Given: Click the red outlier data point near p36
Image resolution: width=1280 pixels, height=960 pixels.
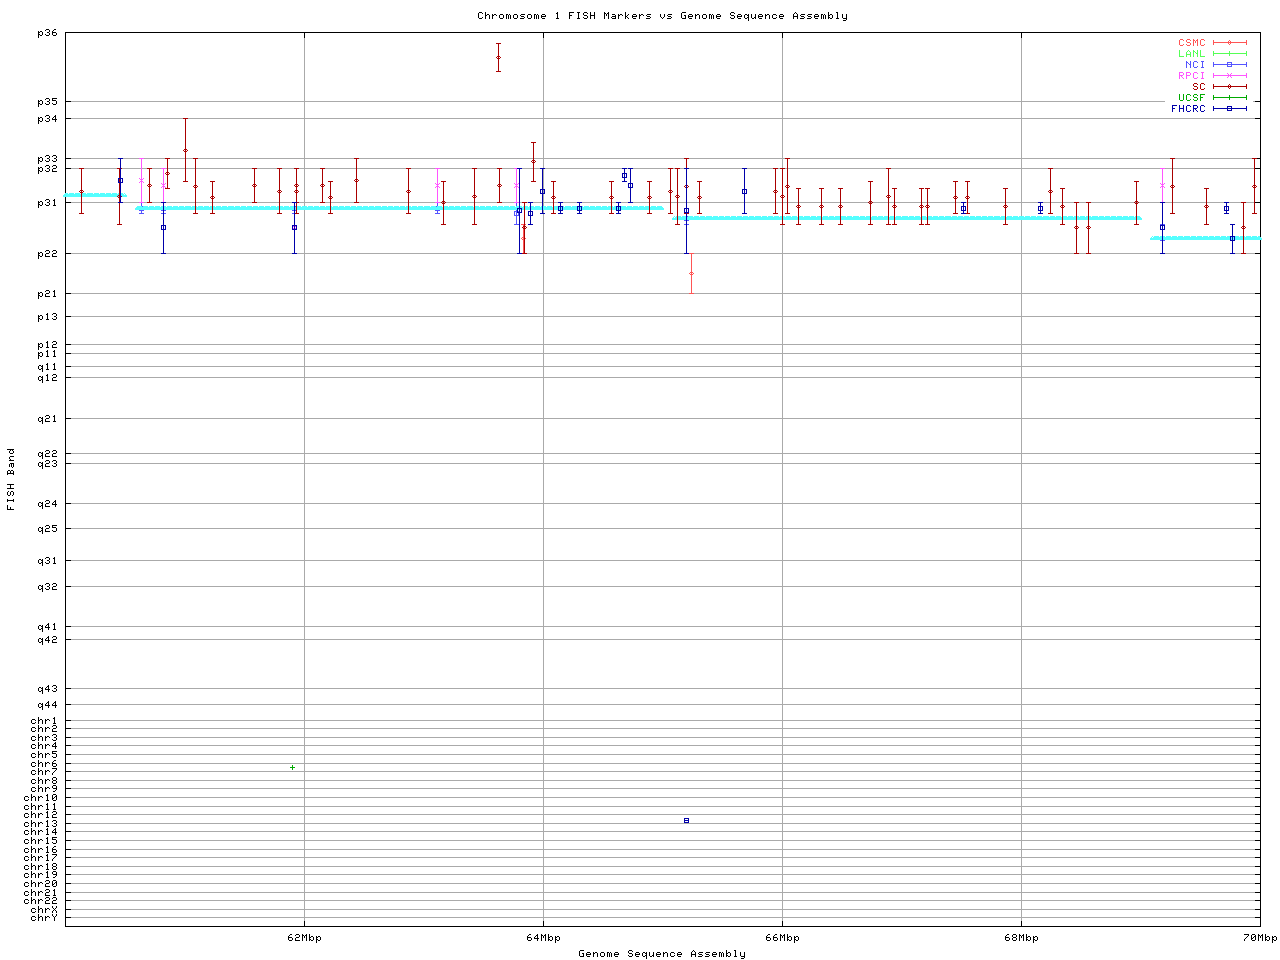Looking at the screenshot, I should [498, 57].
